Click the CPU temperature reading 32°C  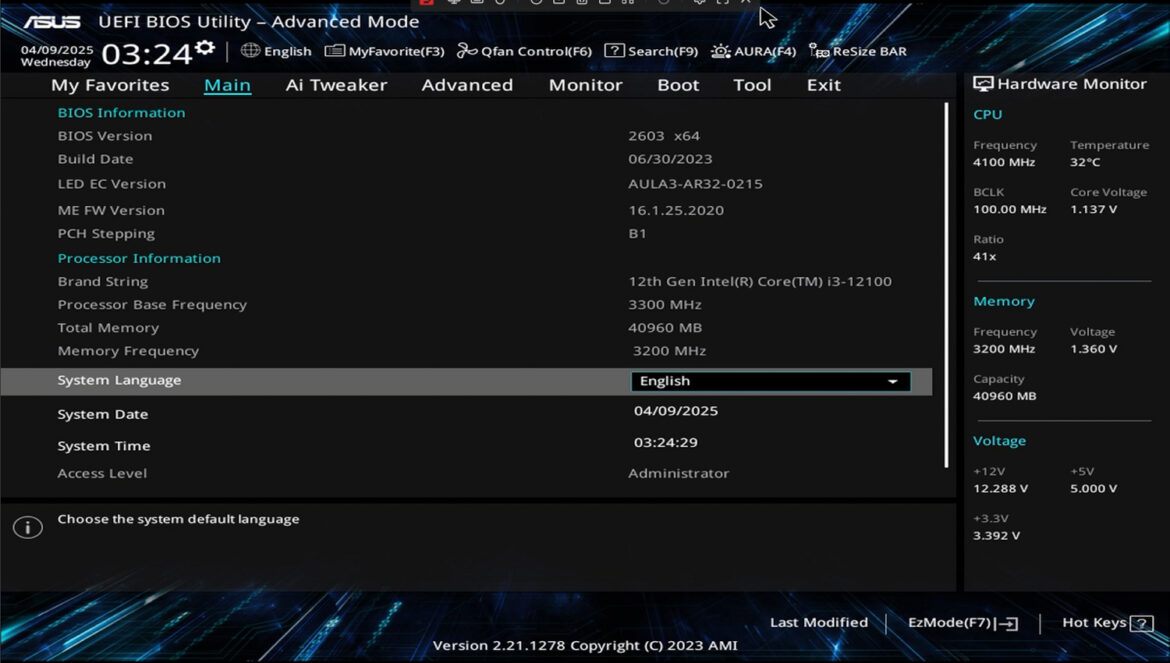click(1085, 163)
